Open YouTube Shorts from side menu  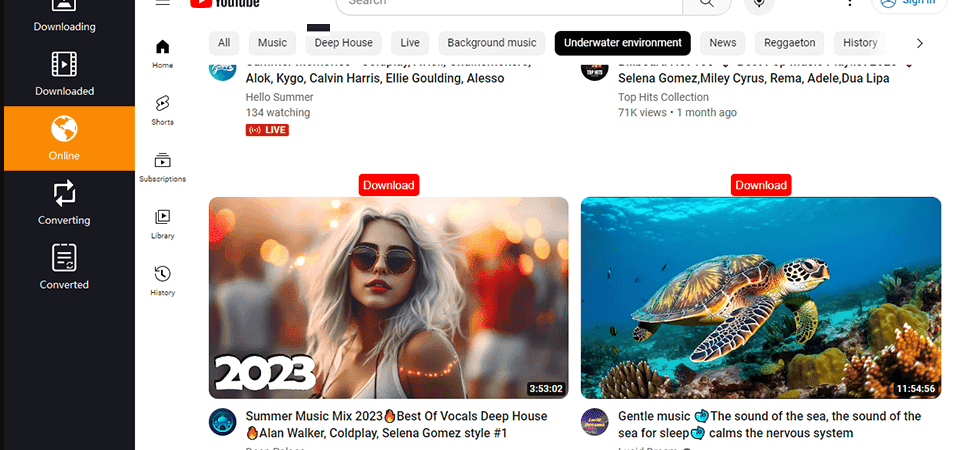click(162, 110)
